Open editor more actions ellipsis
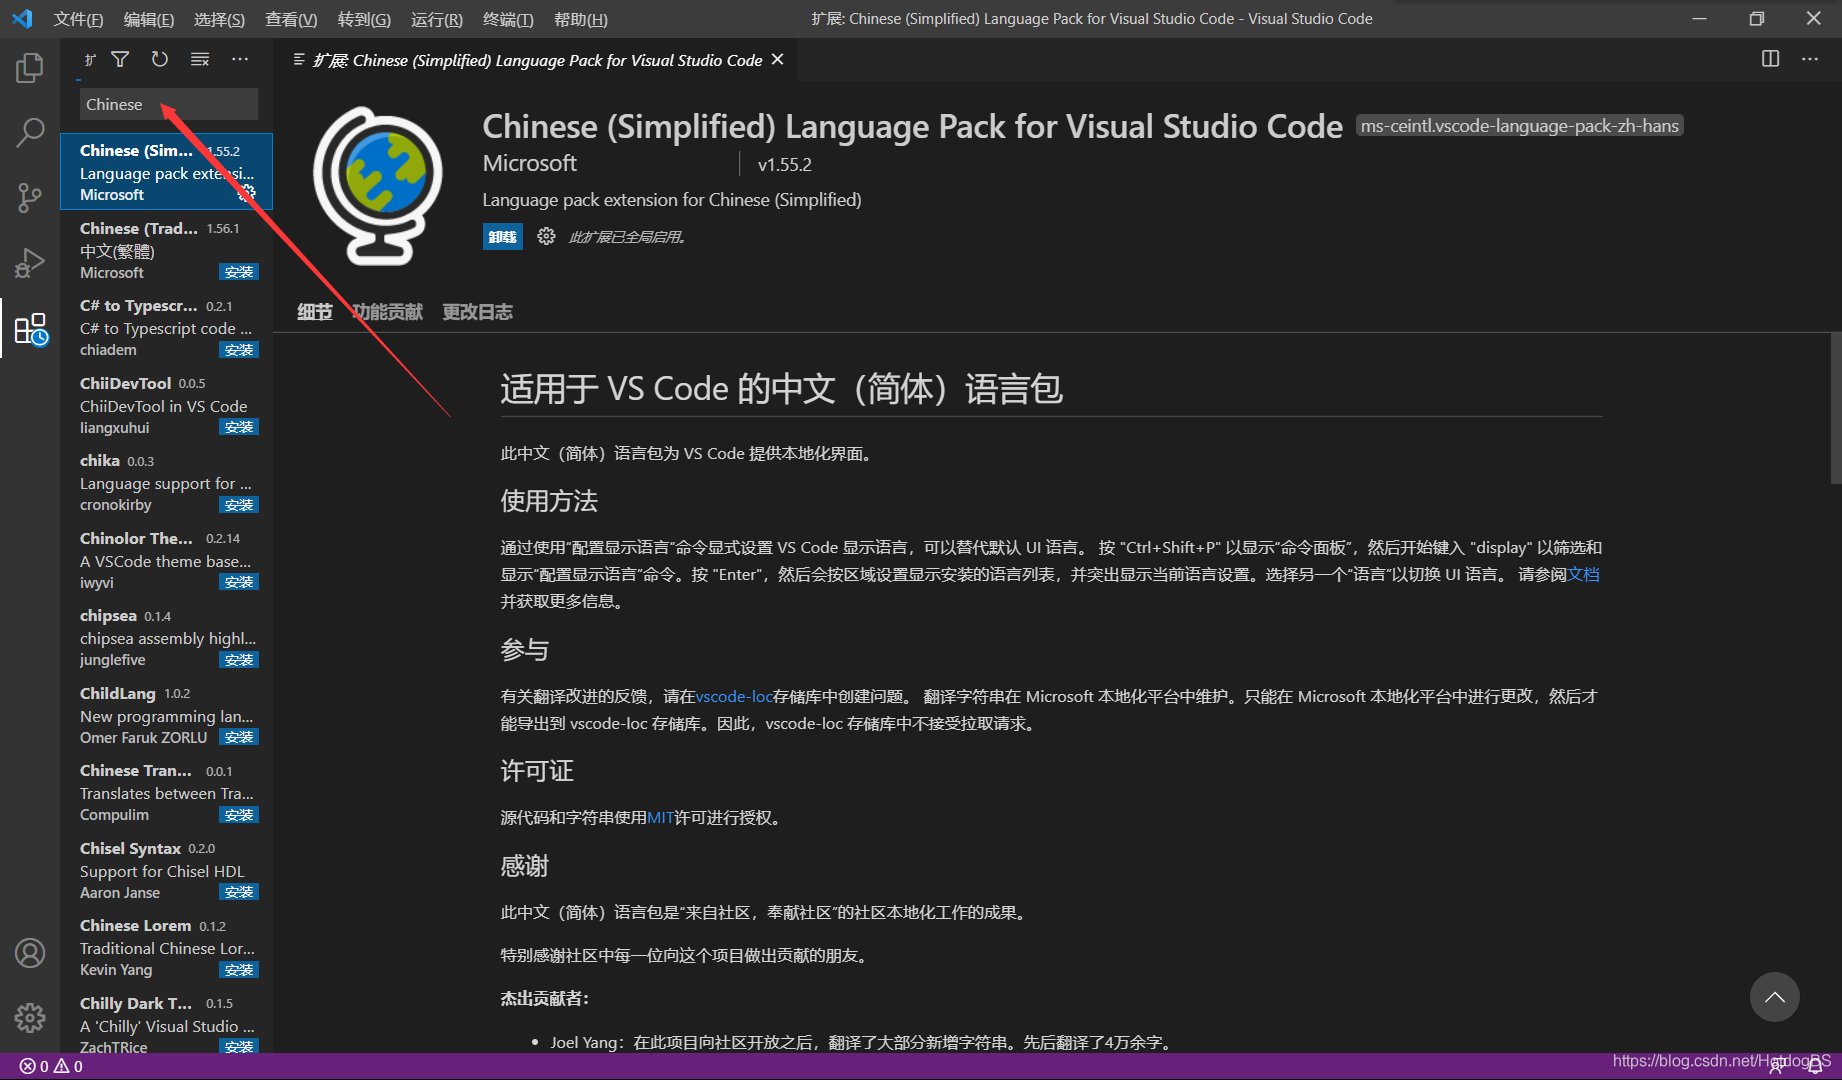The height and width of the screenshot is (1080, 1842). (x=1810, y=59)
